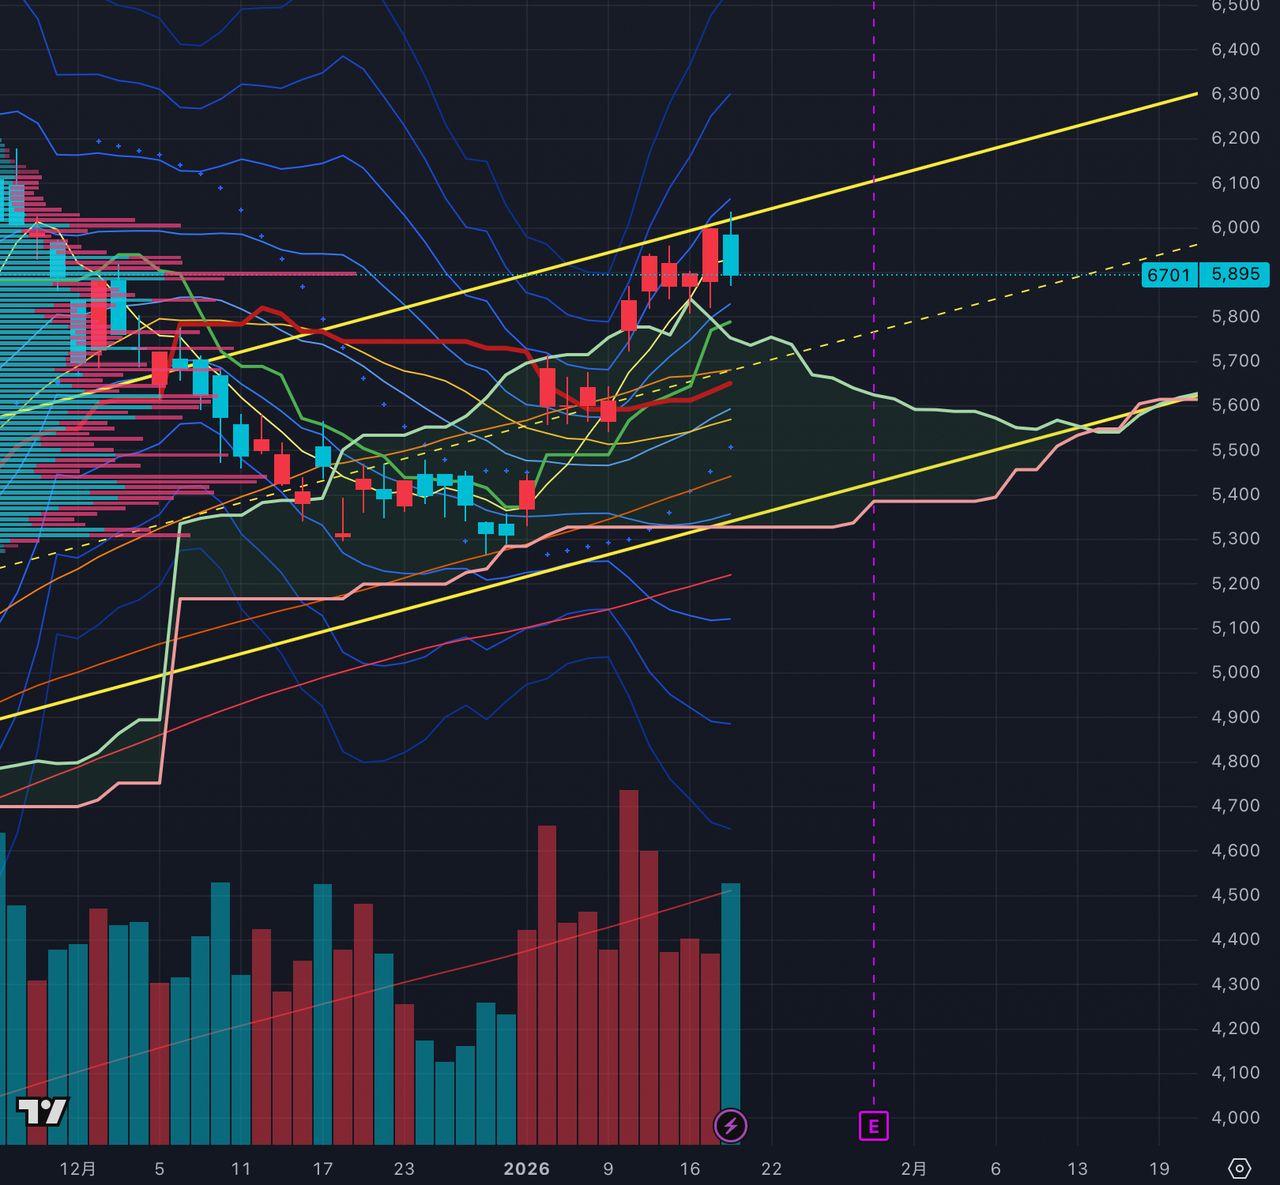Click the 6,000 price axis label

1235,227
